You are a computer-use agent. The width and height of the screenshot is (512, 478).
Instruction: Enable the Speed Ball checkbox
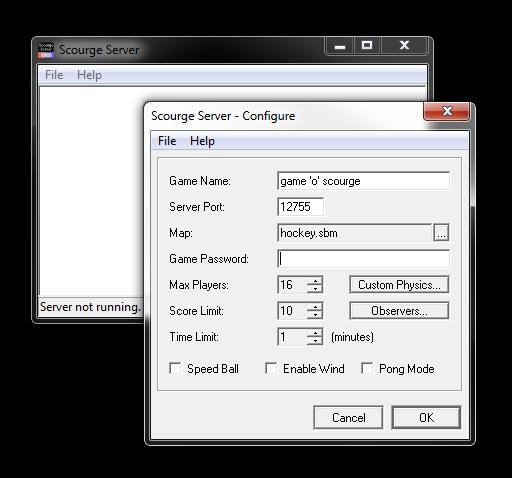[175, 368]
